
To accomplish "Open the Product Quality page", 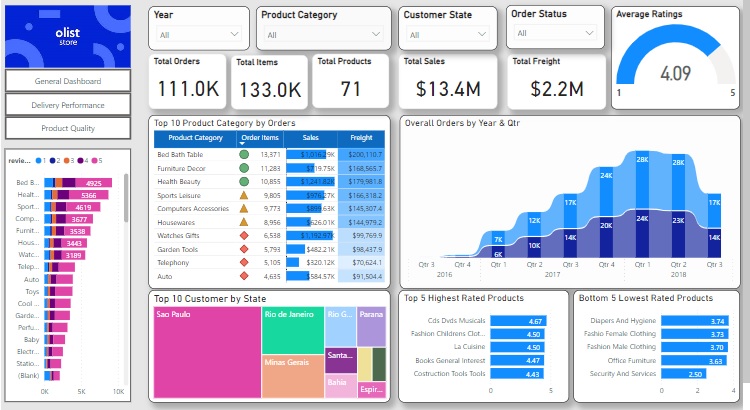I will pos(68,128).
